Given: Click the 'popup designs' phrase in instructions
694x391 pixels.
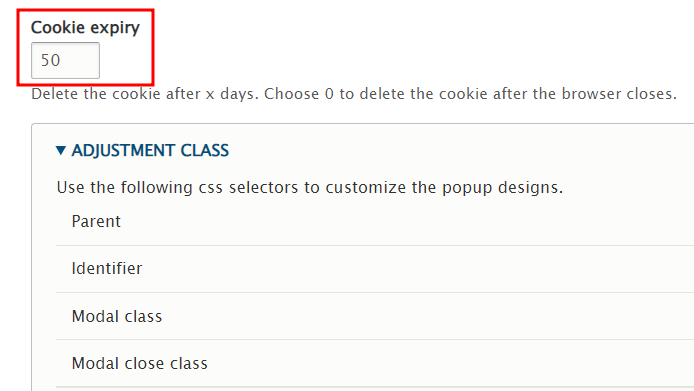Looking at the screenshot, I should pyautogui.click(x=502, y=188).
